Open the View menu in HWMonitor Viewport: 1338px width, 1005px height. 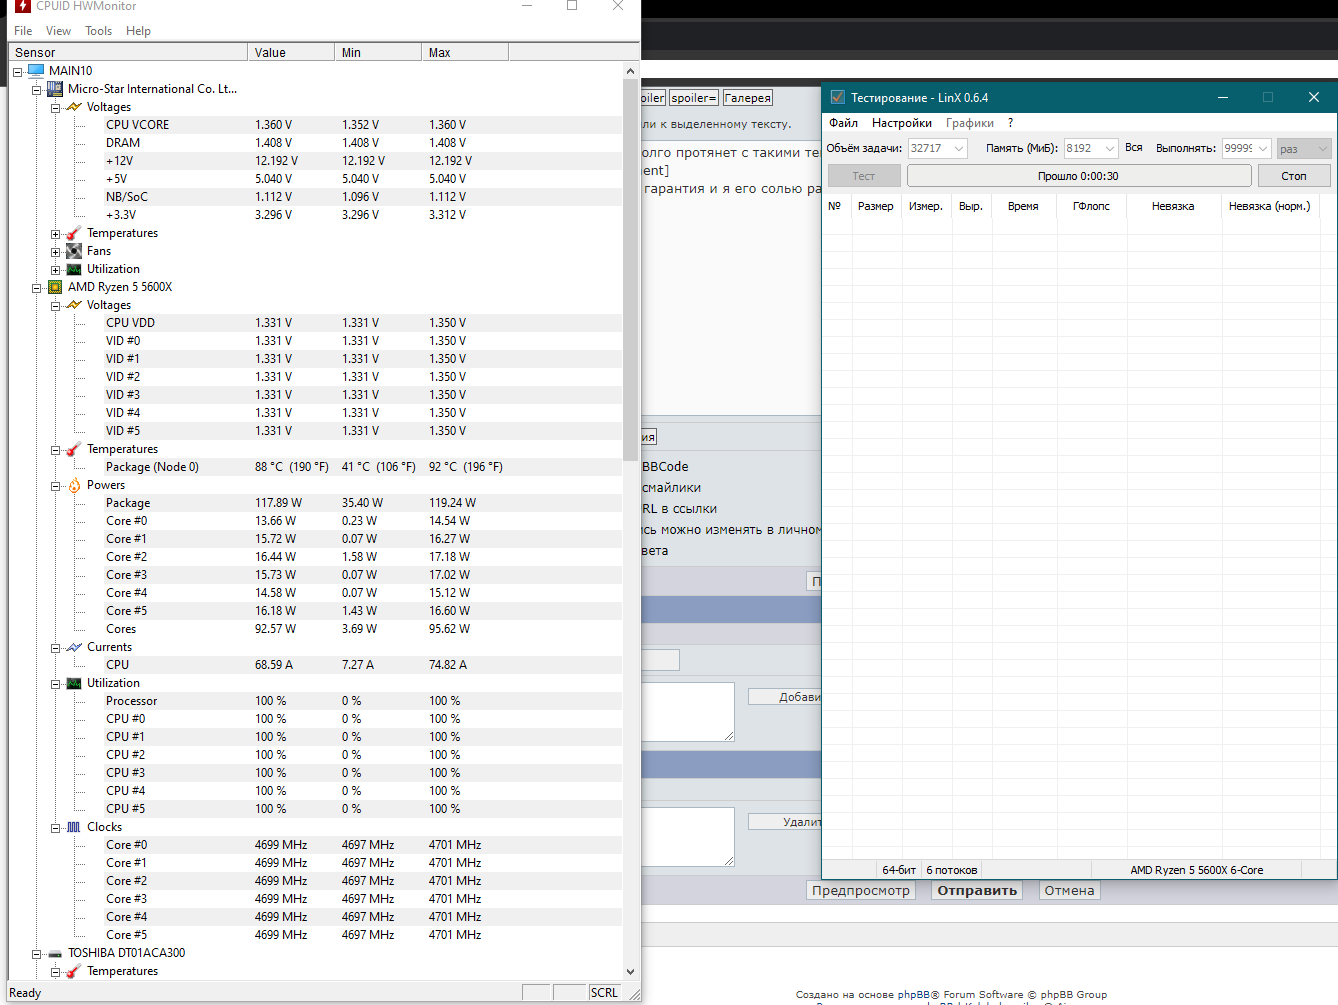tap(58, 31)
